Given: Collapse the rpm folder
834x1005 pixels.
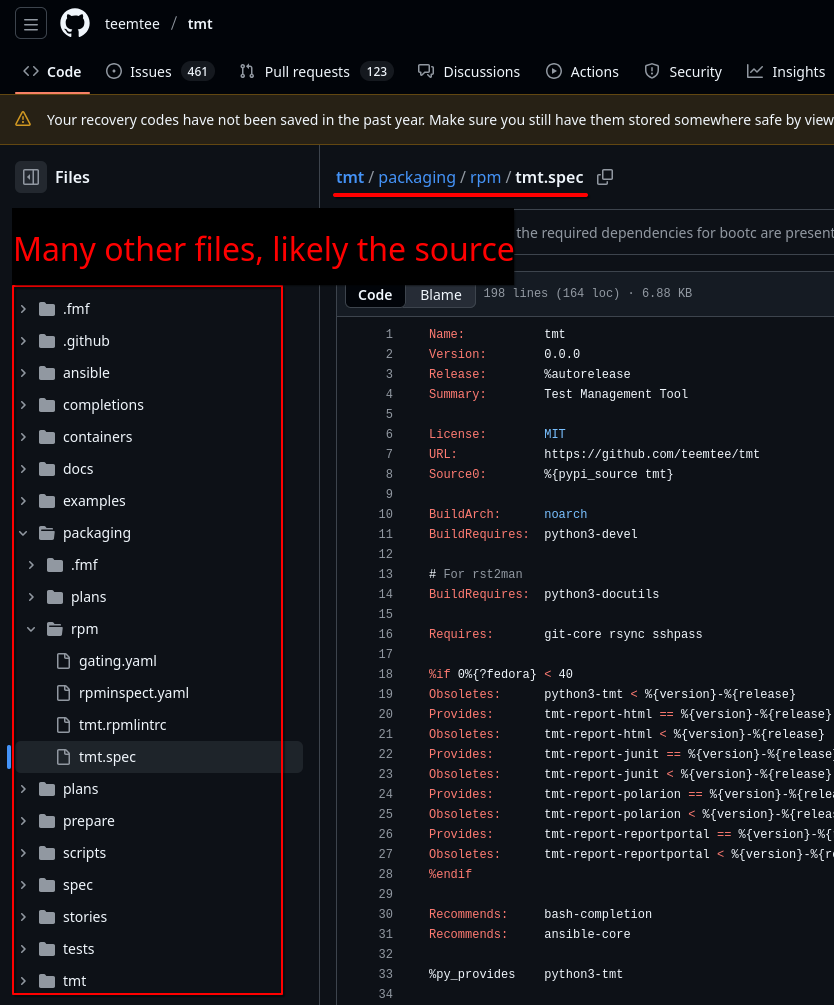Looking at the screenshot, I should click(31, 629).
